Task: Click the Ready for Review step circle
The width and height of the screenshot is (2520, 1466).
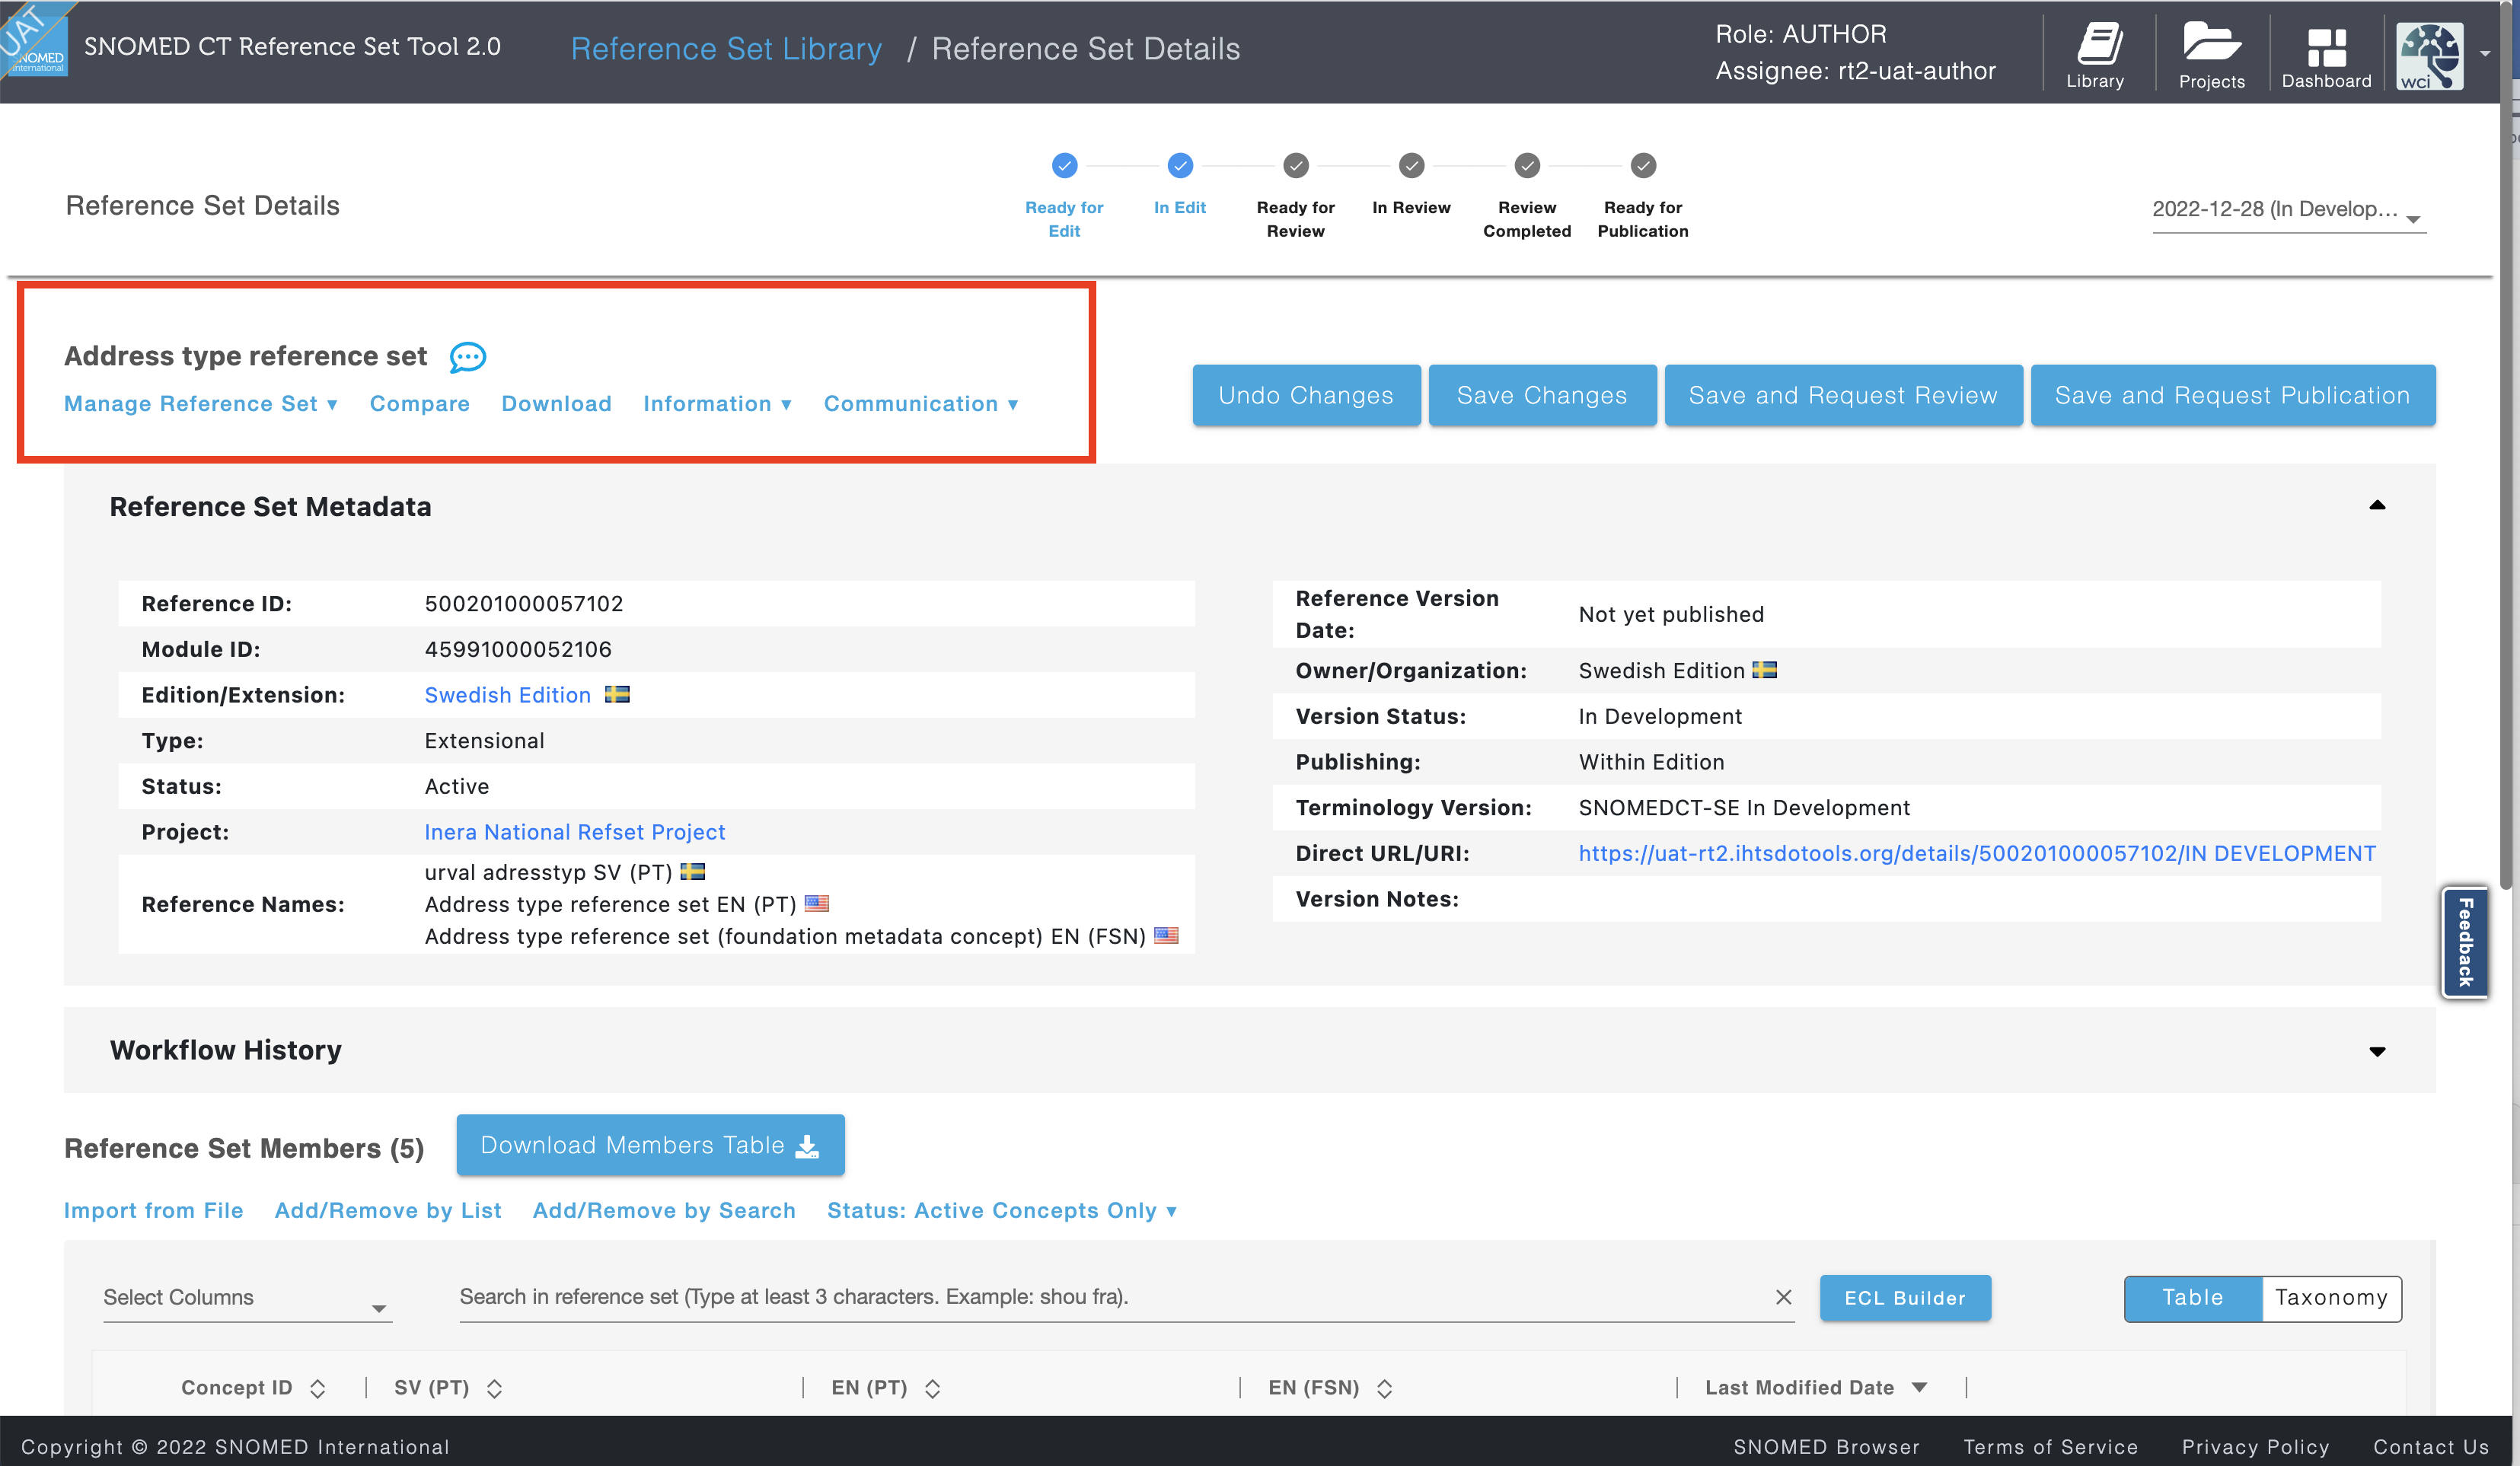Action: pyautogui.click(x=1296, y=165)
